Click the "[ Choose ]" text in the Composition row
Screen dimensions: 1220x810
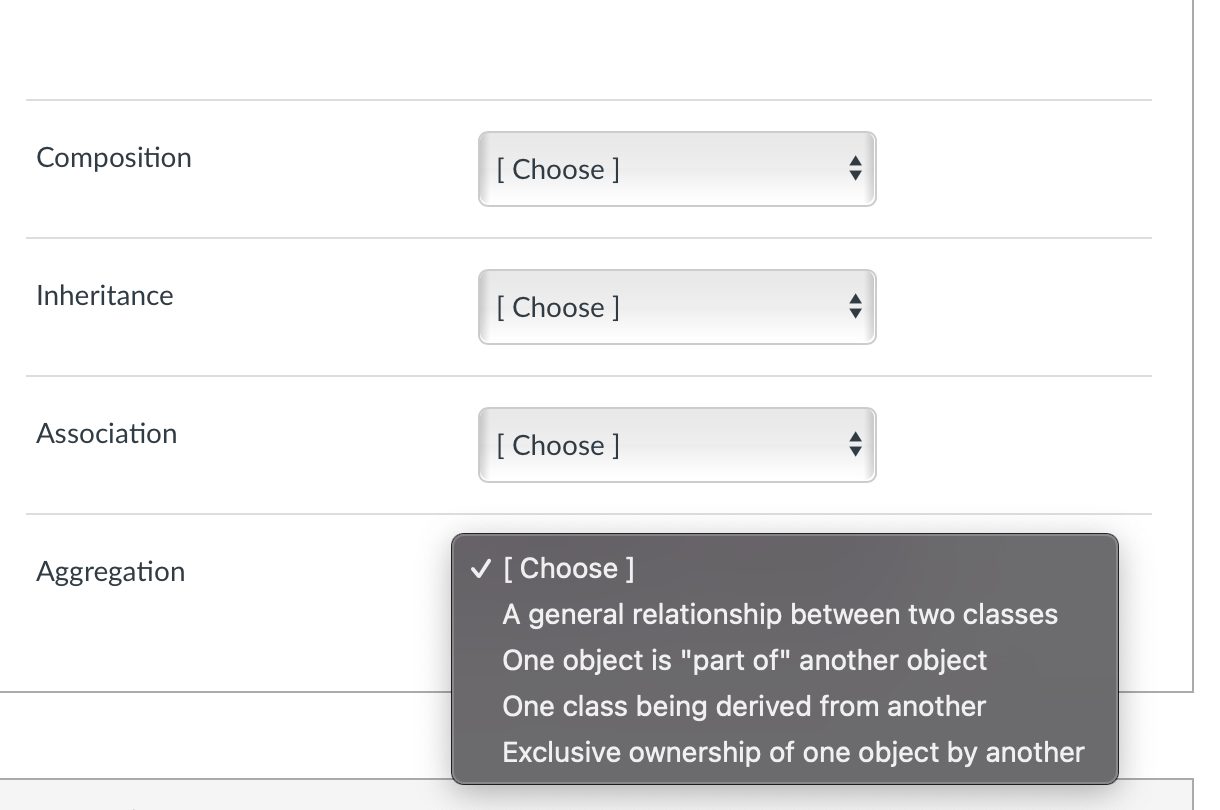click(558, 170)
